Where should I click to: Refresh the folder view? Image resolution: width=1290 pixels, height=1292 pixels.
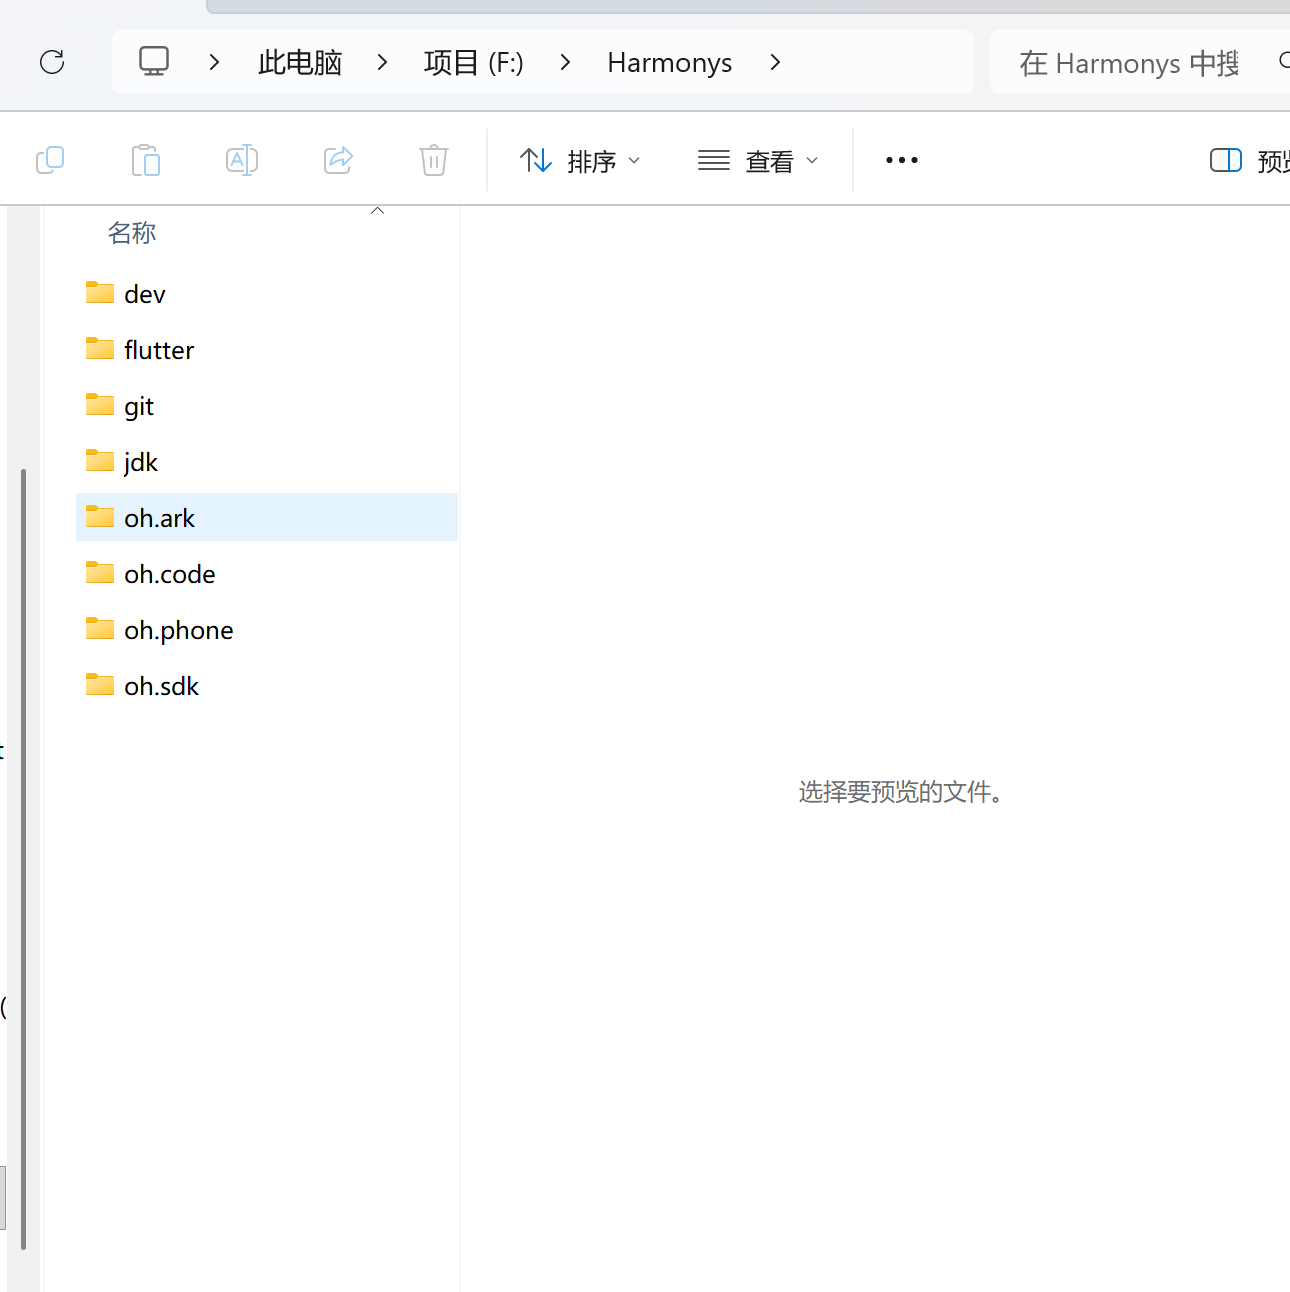coord(52,62)
